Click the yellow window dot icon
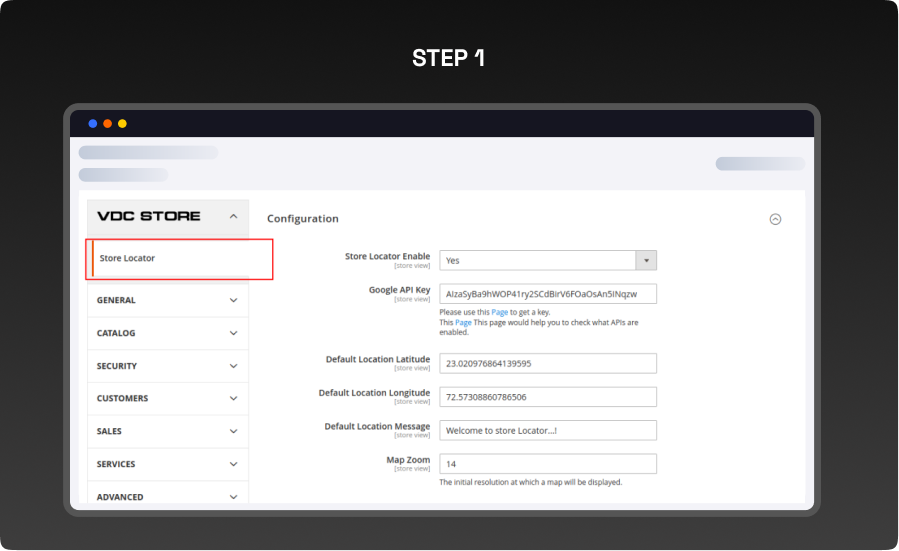Screen dimensions: 899x551 122,124
